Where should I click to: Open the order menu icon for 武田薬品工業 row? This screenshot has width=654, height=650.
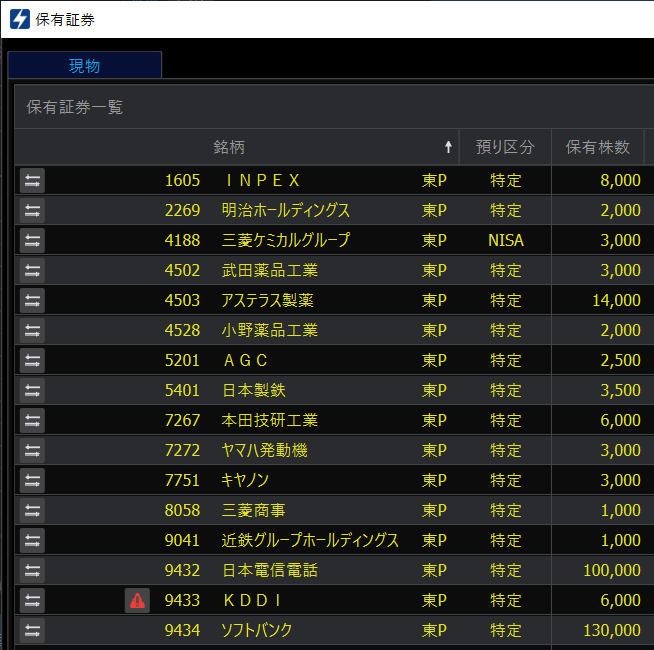click(32, 271)
